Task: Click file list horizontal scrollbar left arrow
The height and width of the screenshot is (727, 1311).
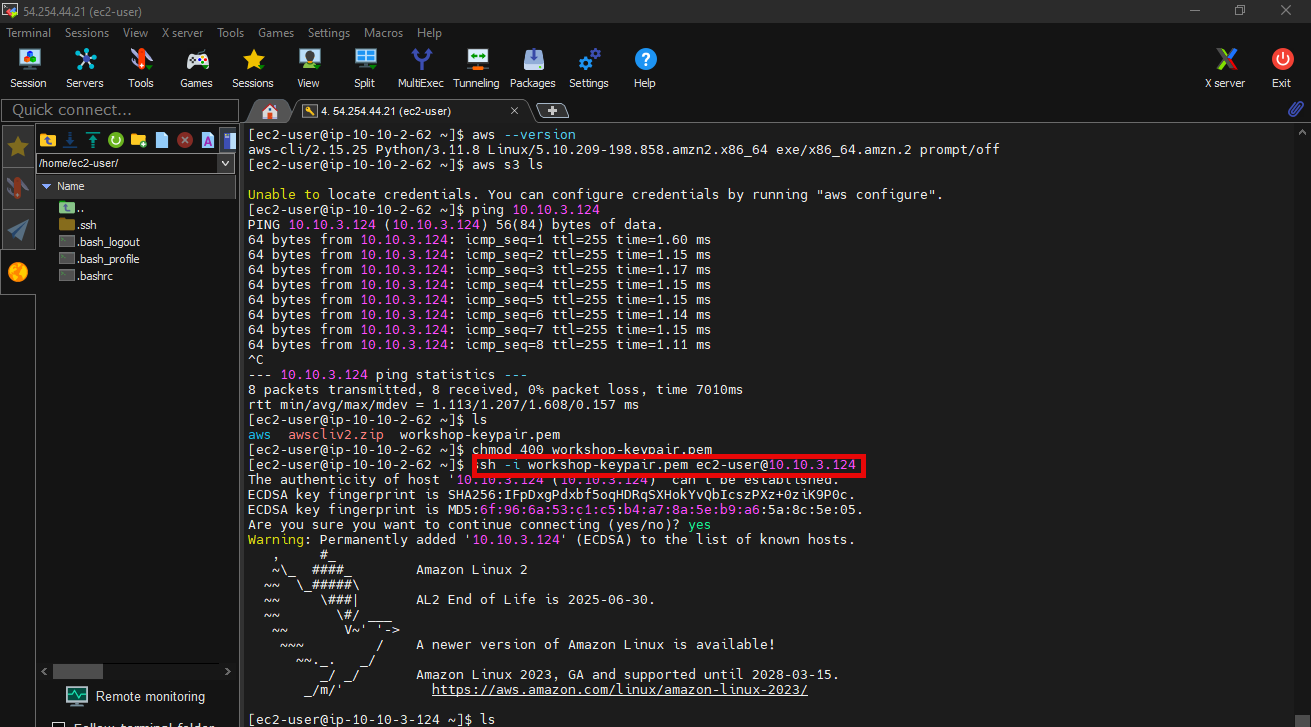Action: (x=44, y=672)
